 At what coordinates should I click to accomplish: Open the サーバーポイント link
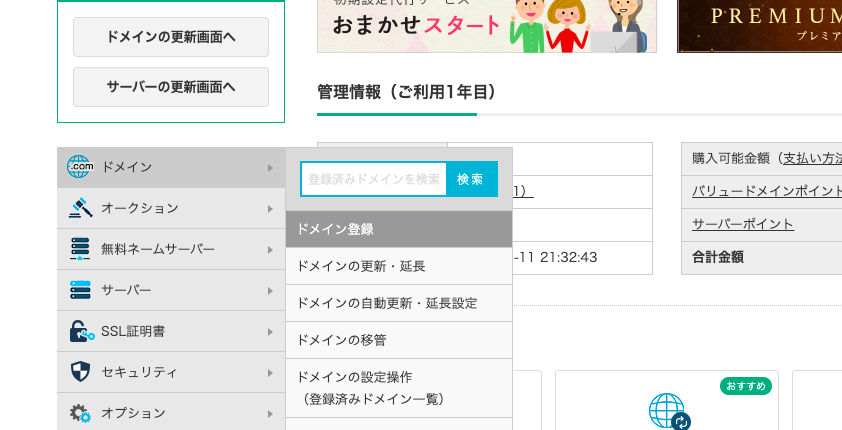coord(743,224)
